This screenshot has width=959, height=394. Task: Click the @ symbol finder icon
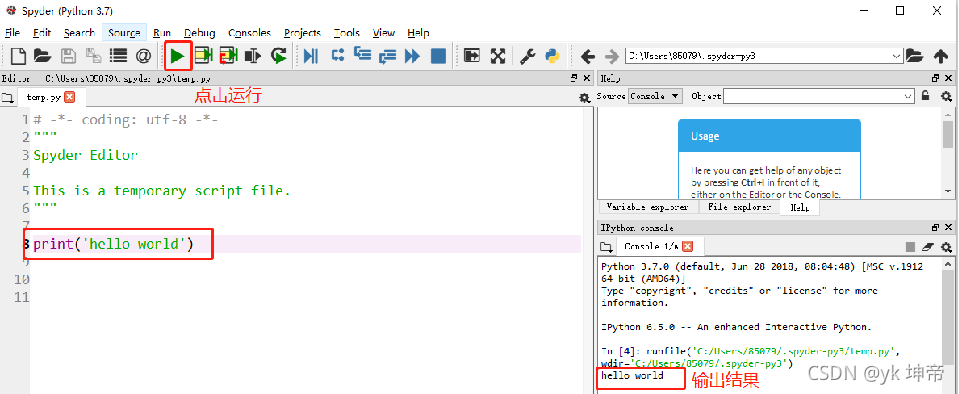pos(143,56)
